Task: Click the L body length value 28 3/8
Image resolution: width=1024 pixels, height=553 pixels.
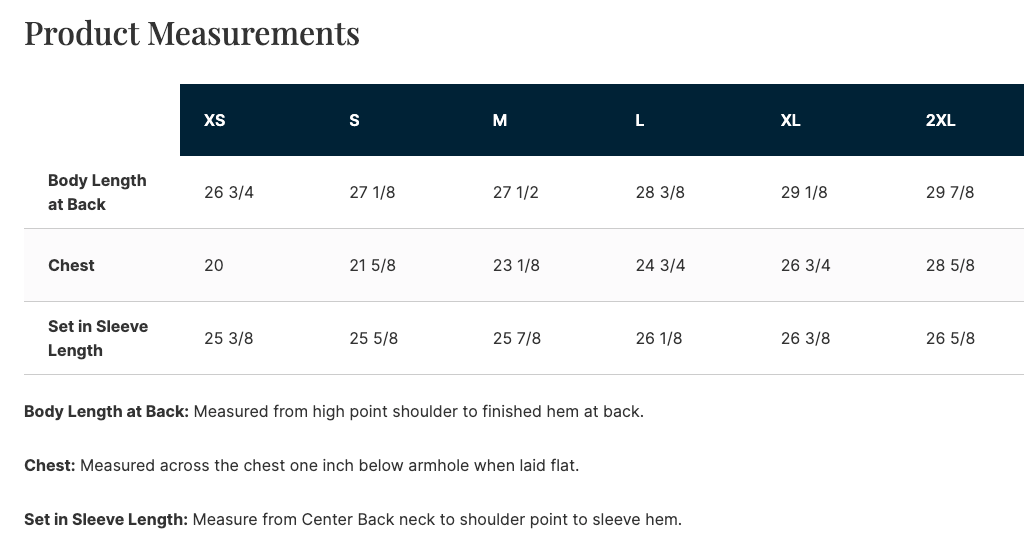Action: (x=660, y=192)
